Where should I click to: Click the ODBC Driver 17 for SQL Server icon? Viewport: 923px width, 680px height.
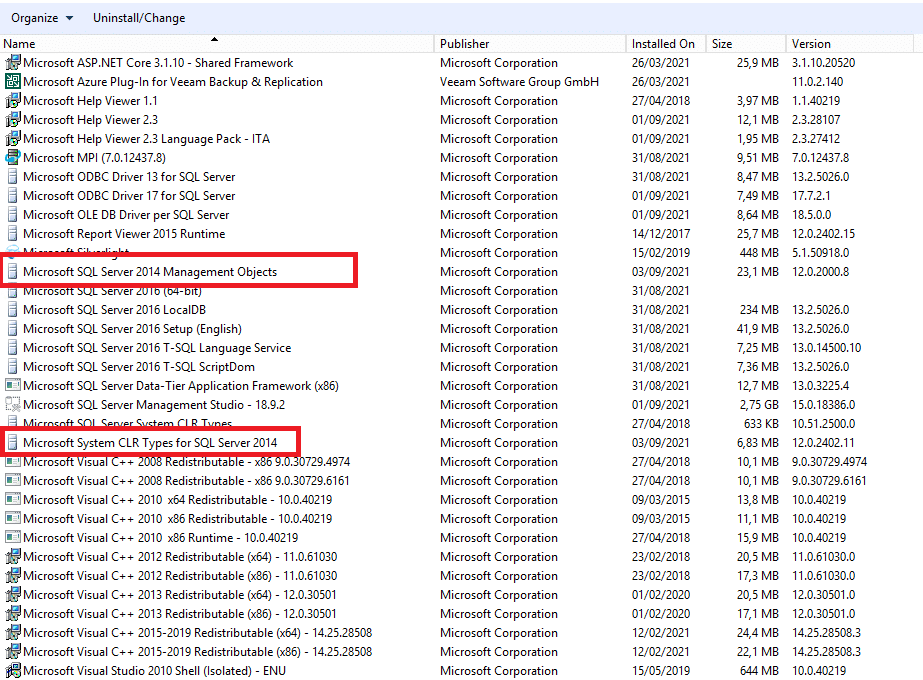(12, 195)
